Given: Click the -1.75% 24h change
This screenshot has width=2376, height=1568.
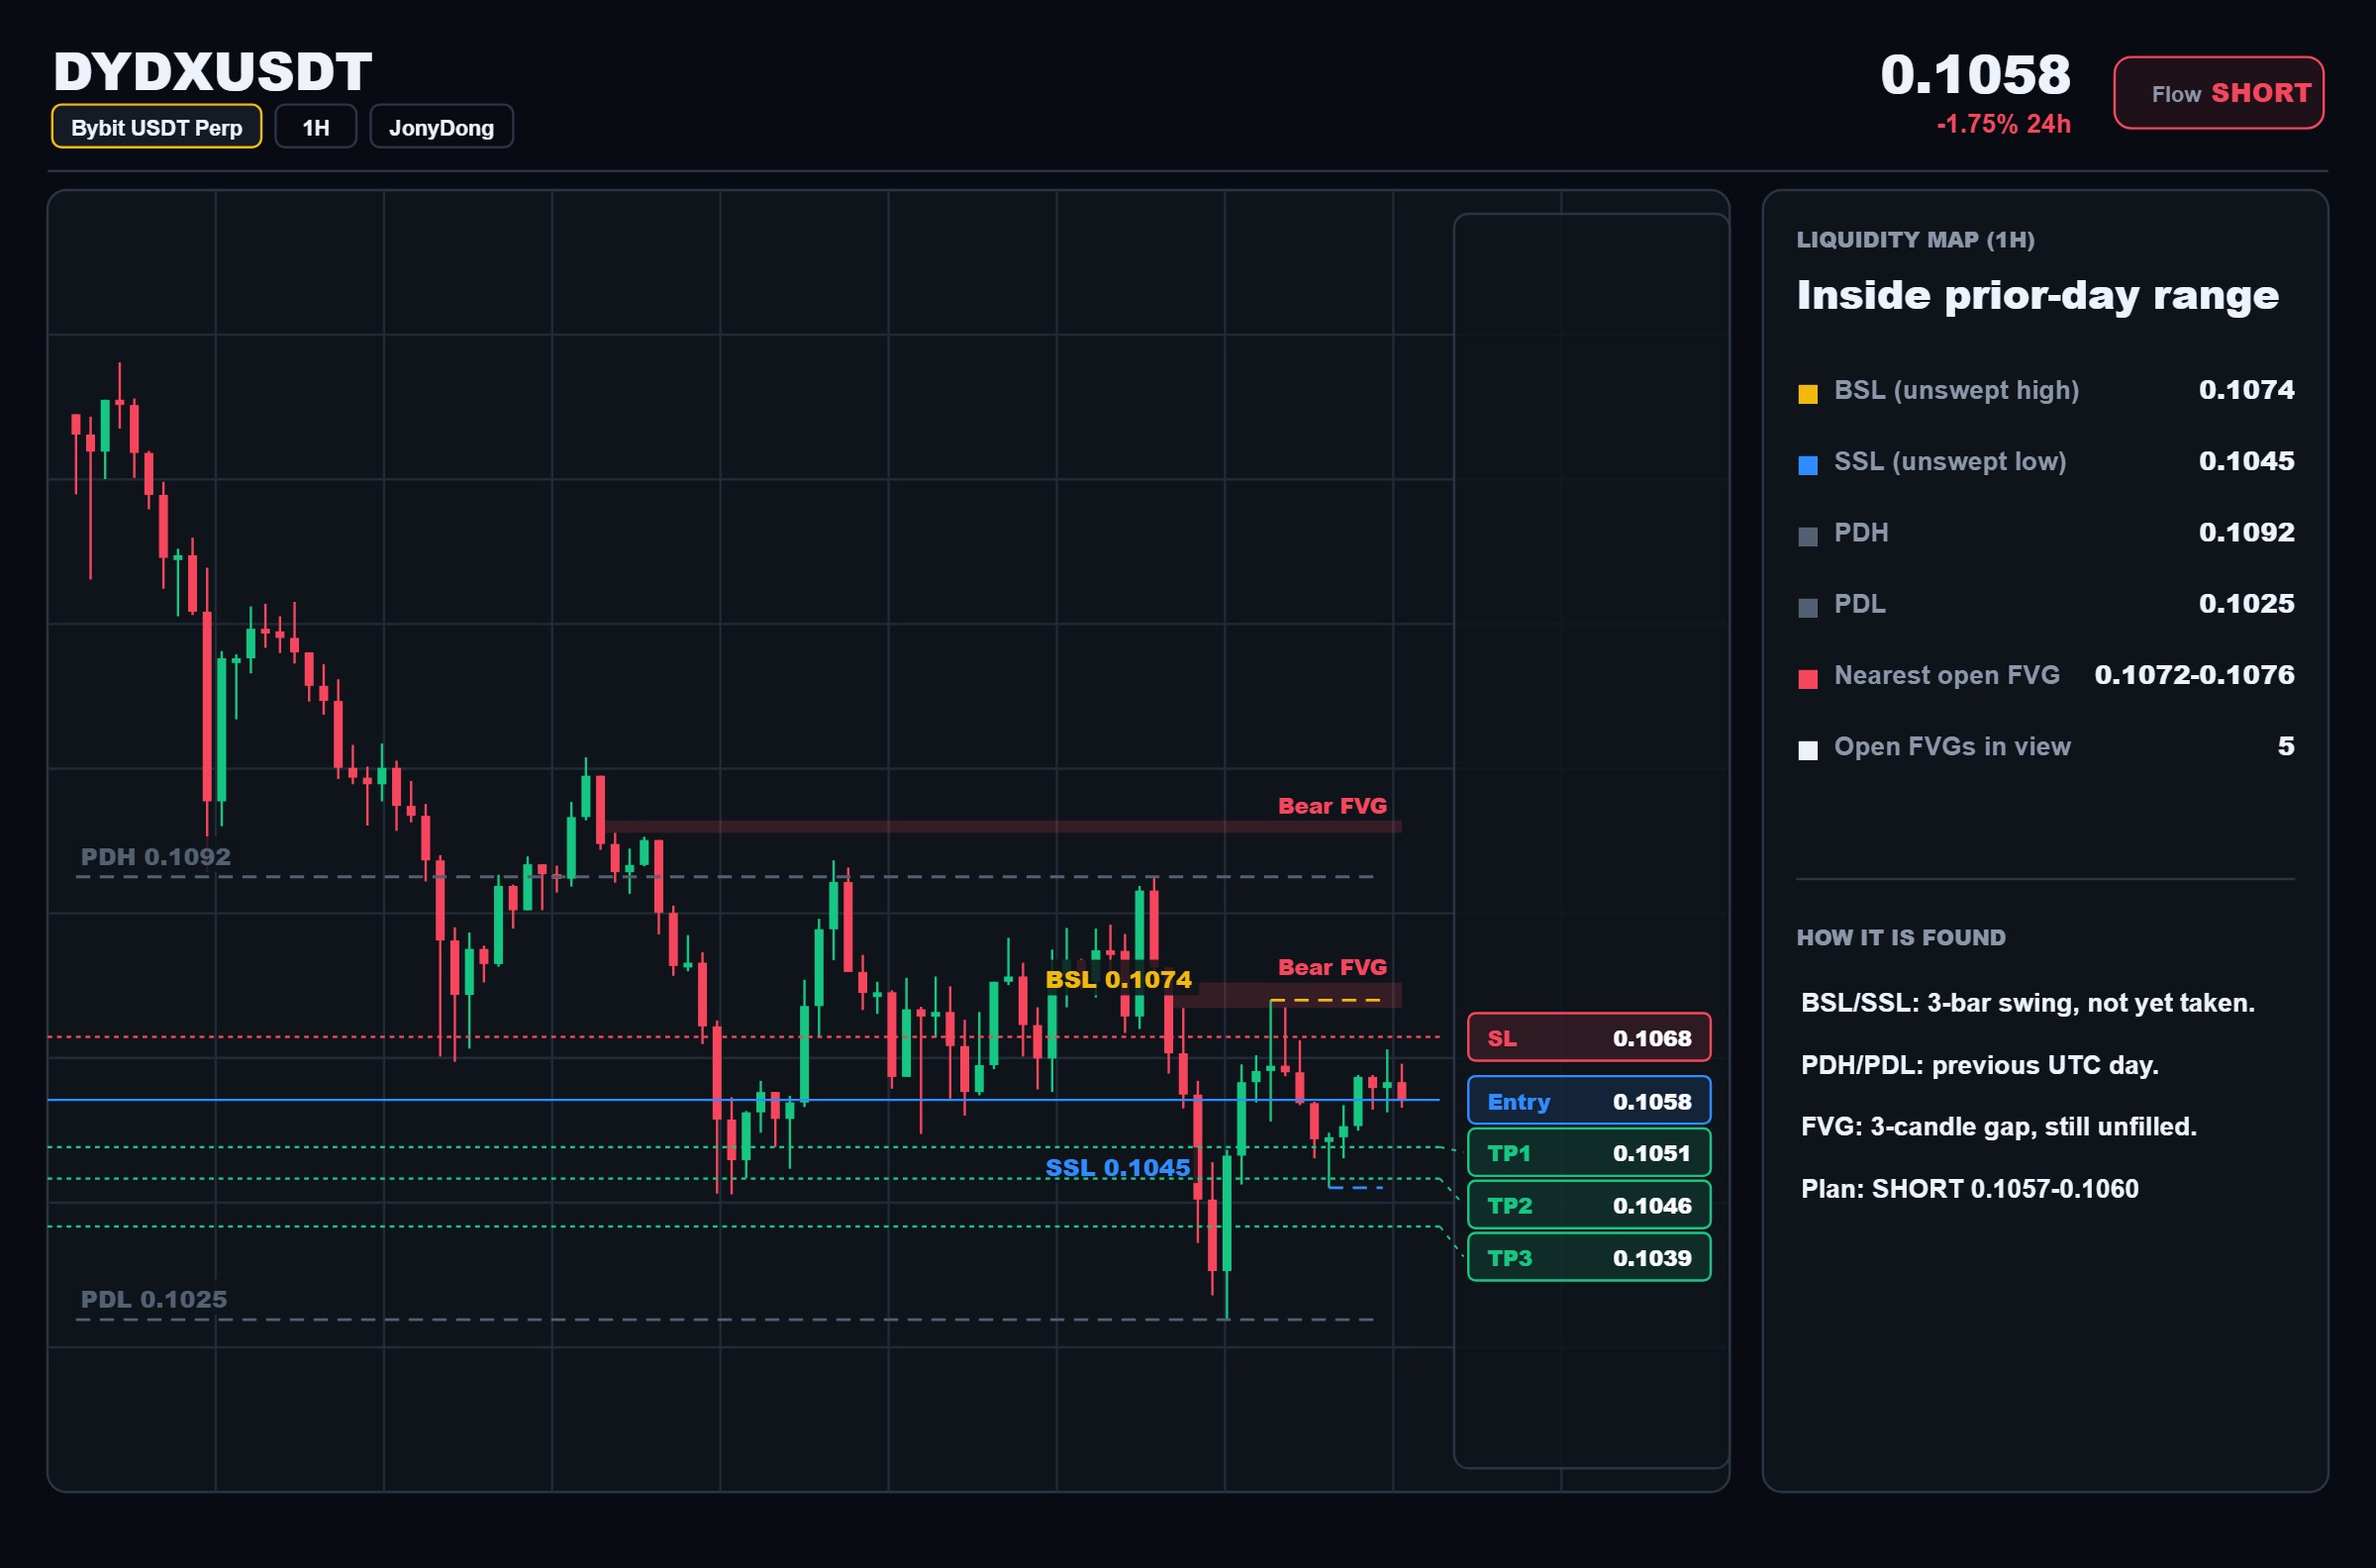Looking at the screenshot, I should pos(2003,124).
